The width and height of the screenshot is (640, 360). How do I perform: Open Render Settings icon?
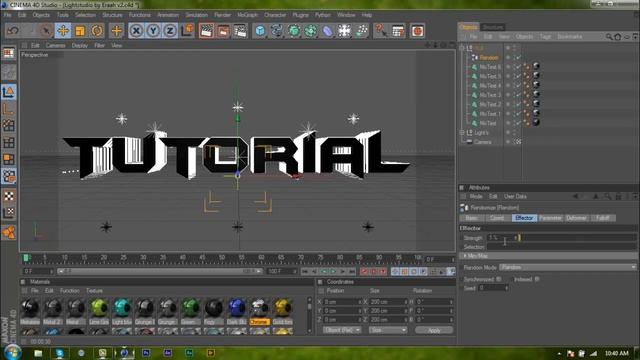(240, 31)
